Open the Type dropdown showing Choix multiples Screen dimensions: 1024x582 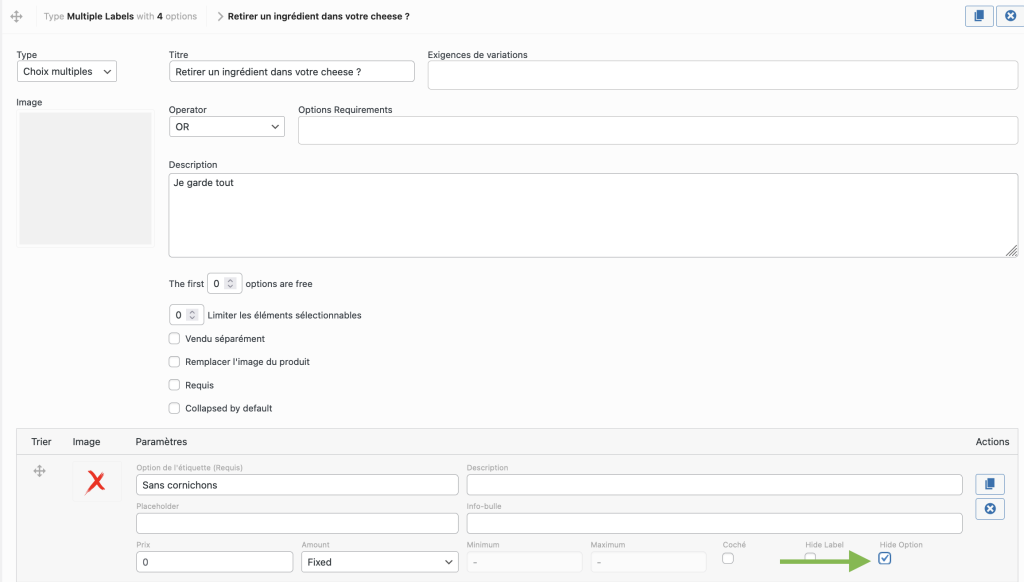[67, 72]
